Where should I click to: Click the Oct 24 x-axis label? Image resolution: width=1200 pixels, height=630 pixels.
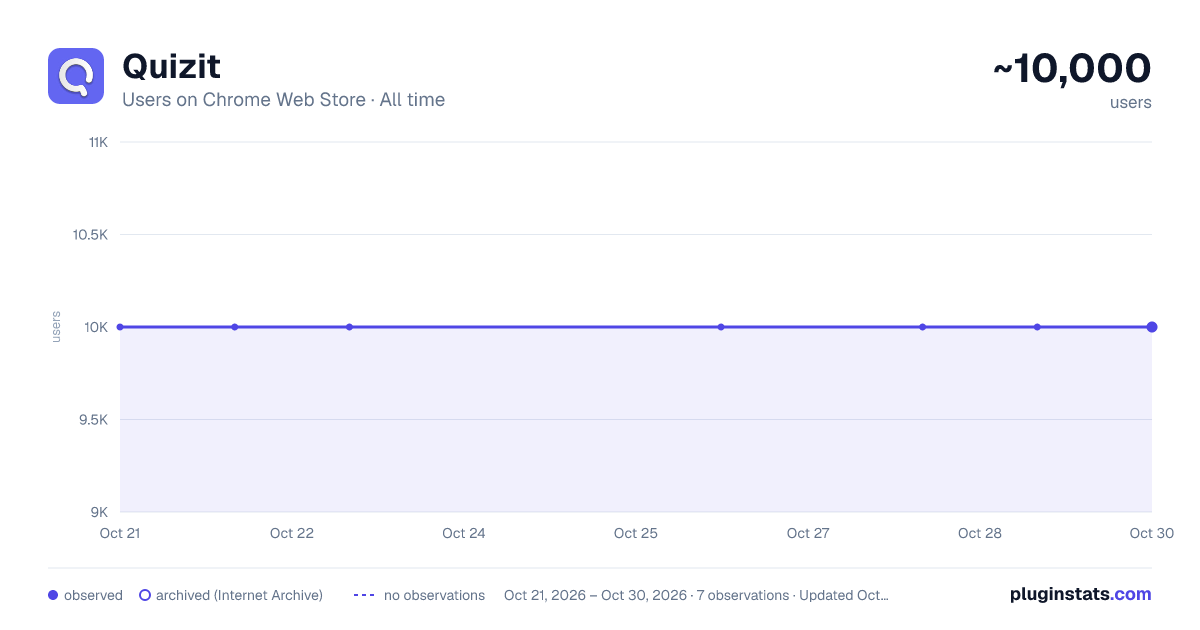(464, 533)
